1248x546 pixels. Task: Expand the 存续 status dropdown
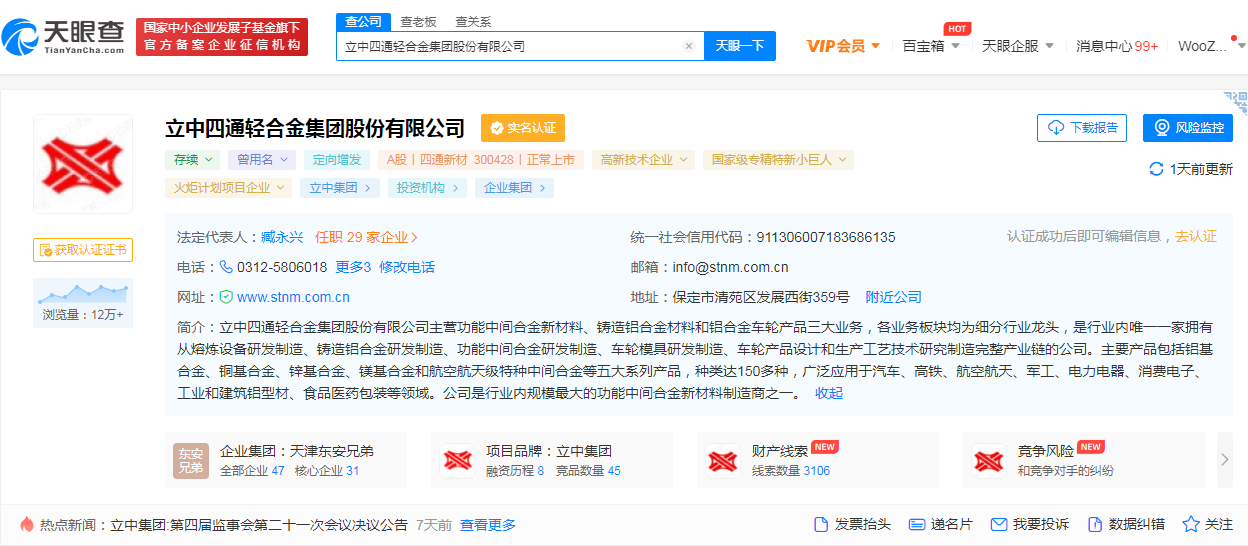tap(193, 159)
